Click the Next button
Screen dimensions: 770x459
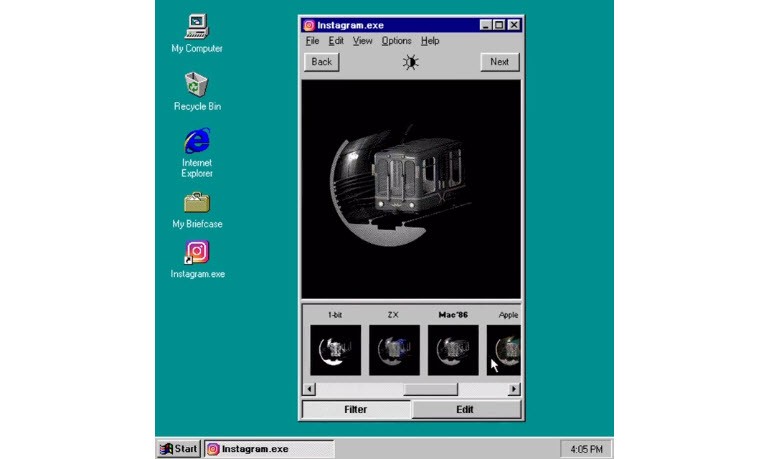pyautogui.click(x=499, y=62)
